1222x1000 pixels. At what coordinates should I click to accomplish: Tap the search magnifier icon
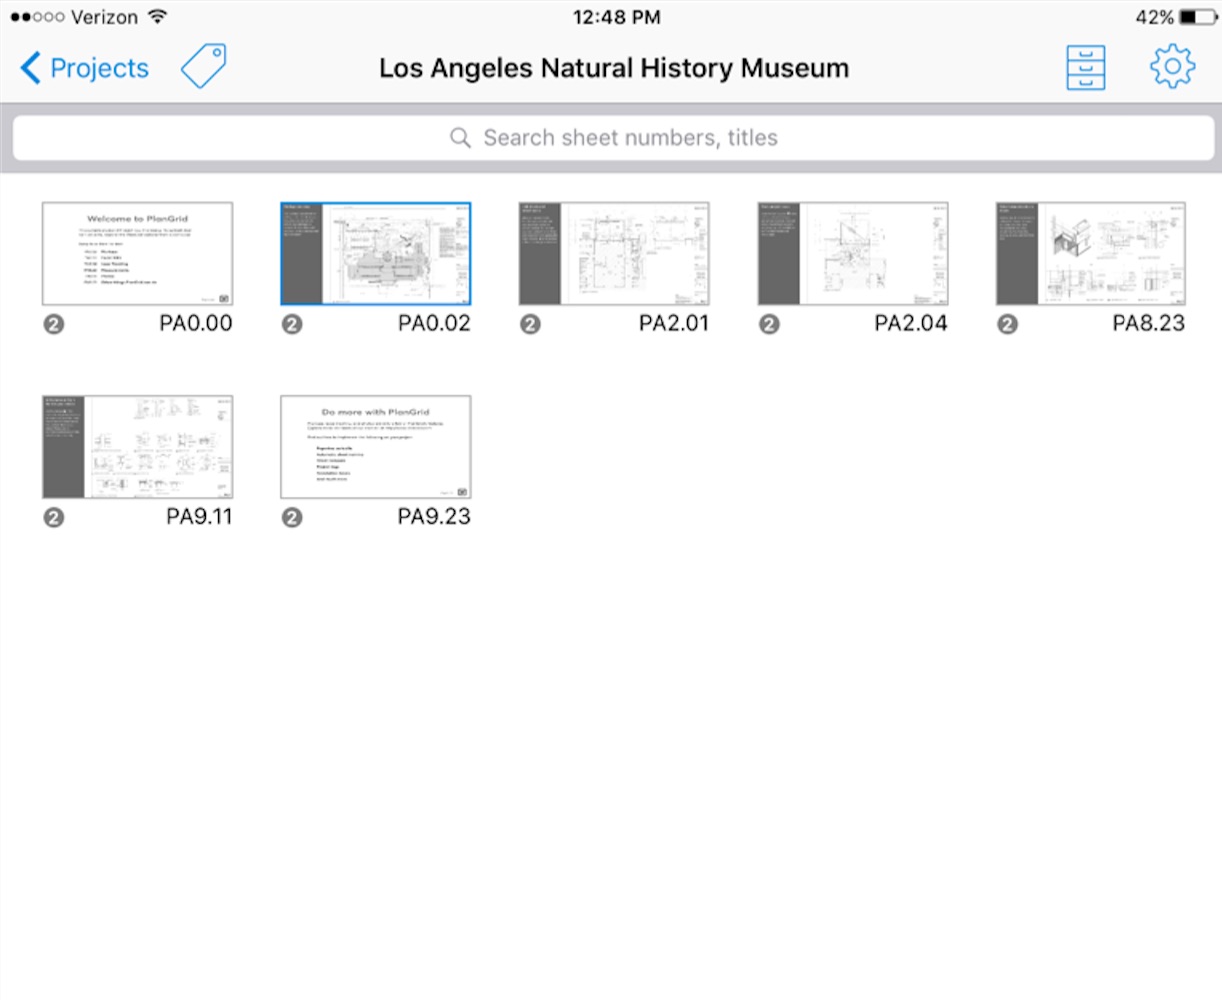point(460,138)
